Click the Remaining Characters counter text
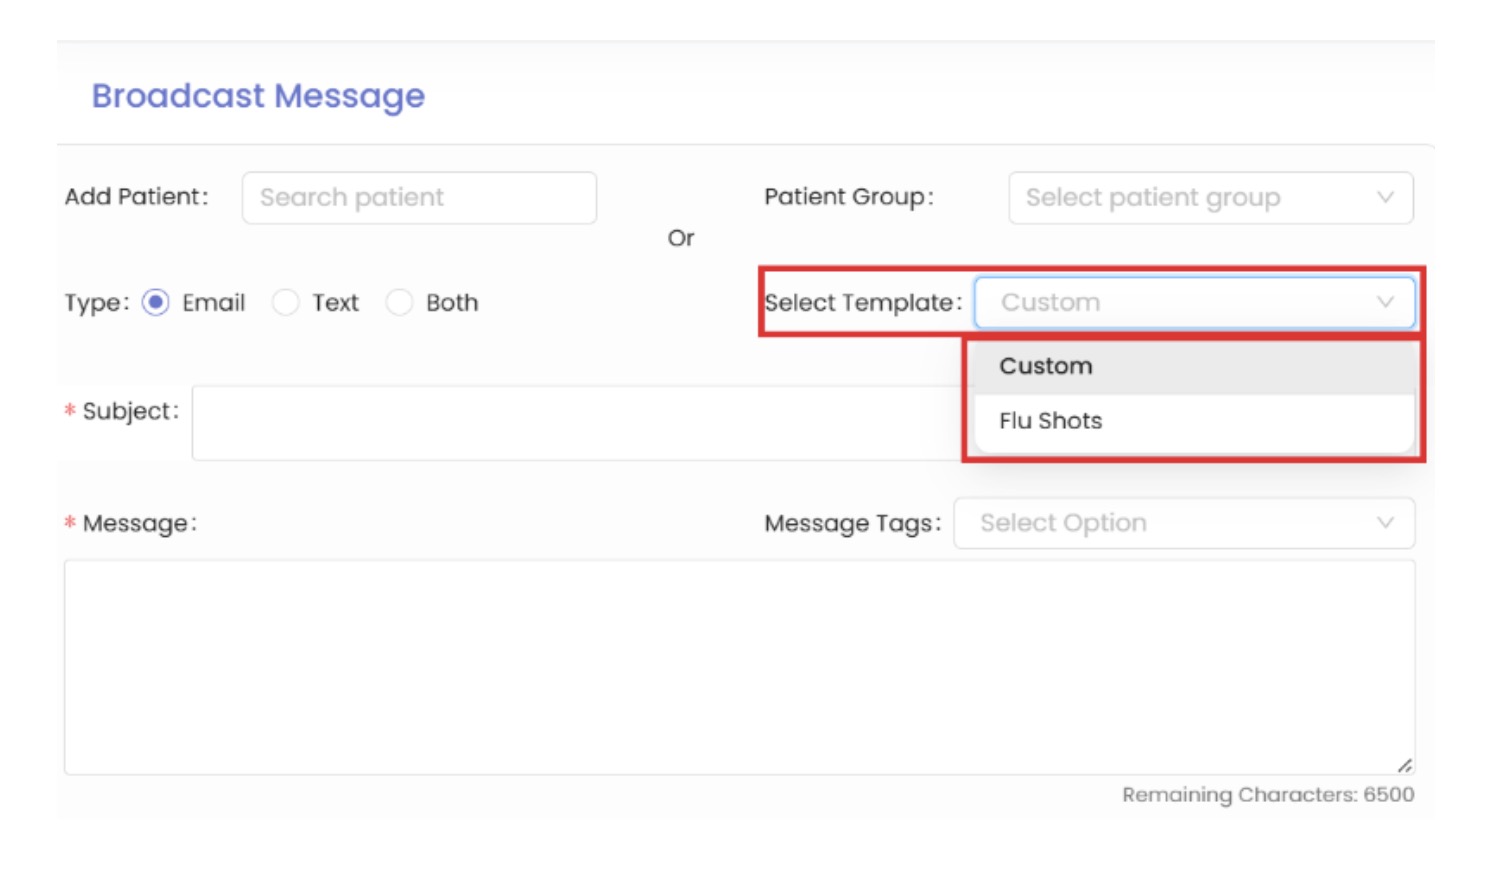The height and width of the screenshot is (870, 1492). tap(1267, 795)
